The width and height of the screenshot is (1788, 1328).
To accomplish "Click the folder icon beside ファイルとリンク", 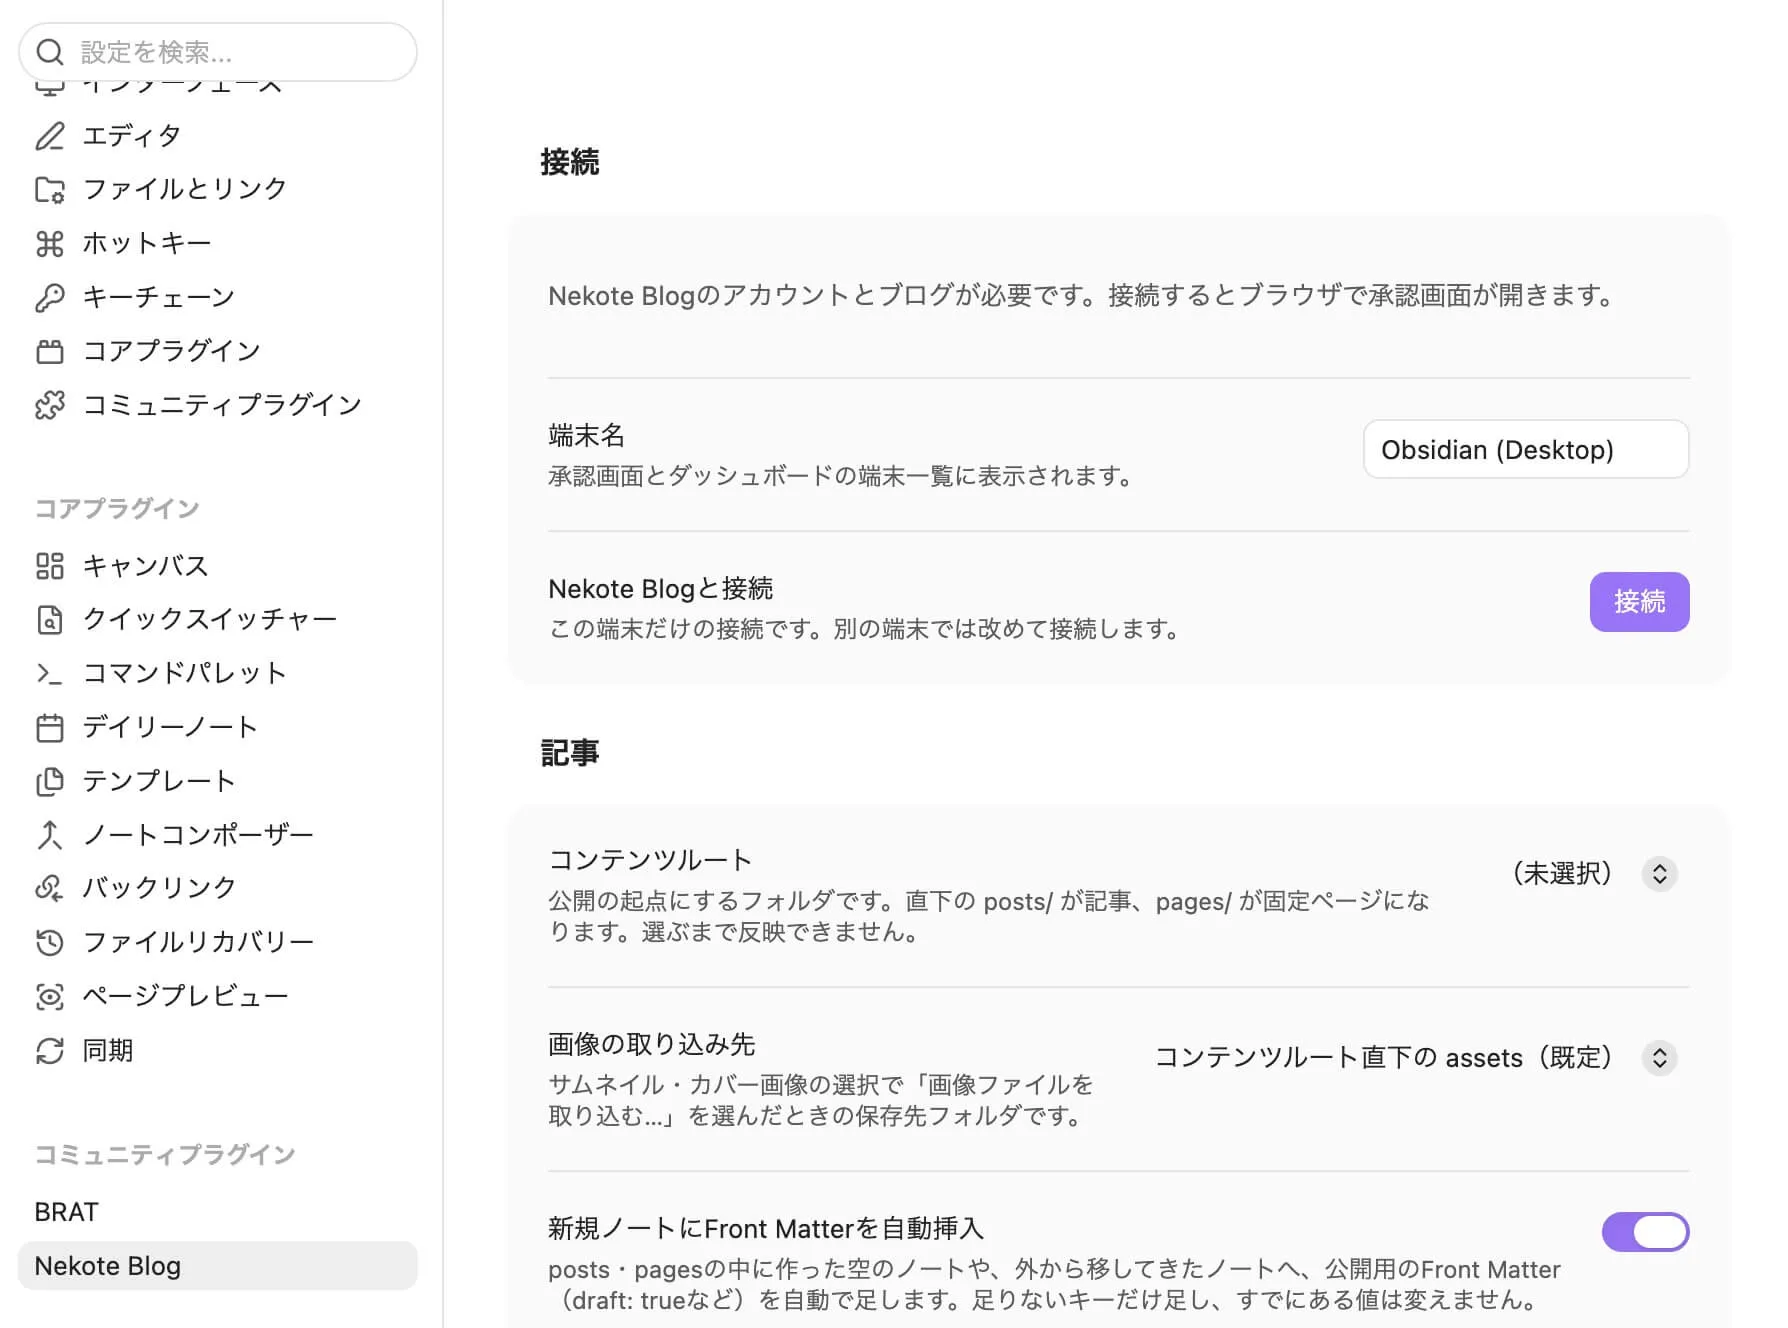I will 50,190.
